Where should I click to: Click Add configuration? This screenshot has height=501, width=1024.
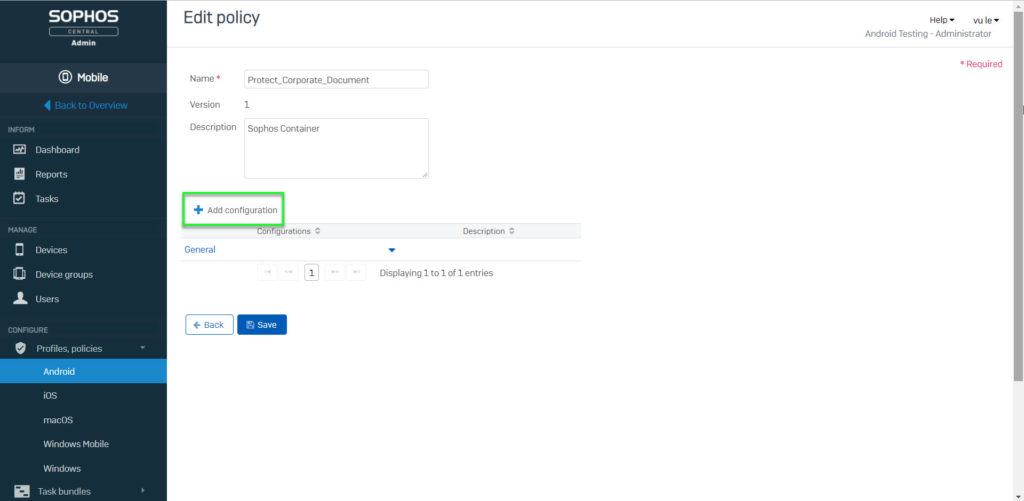[x=235, y=210]
